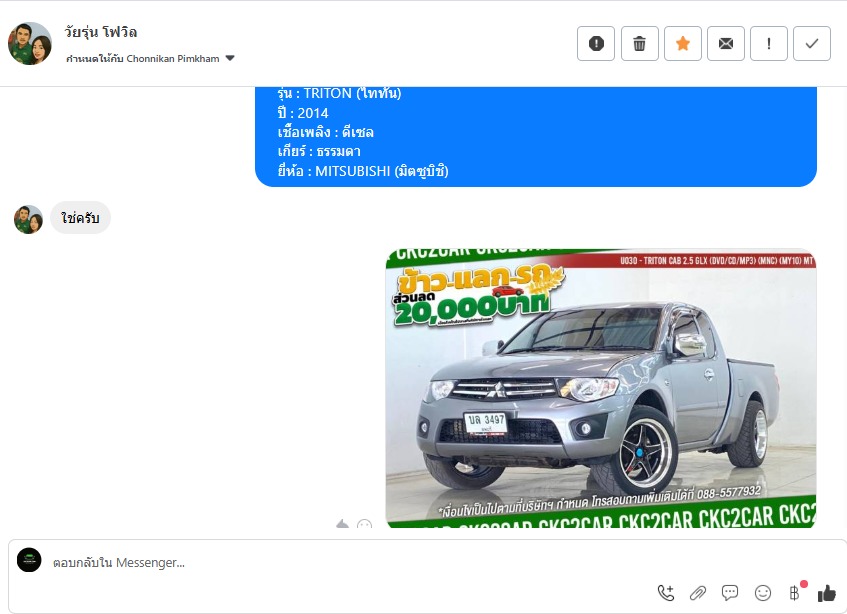Attach a file with paperclip icon
Viewport: 847px width, 614px height.
click(x=698, y=593)
